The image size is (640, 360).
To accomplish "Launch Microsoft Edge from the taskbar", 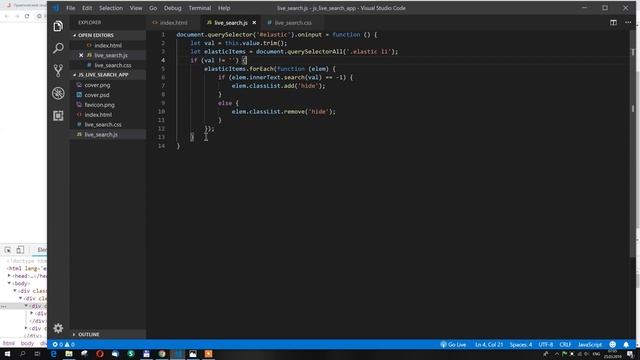I will point(53,354).
